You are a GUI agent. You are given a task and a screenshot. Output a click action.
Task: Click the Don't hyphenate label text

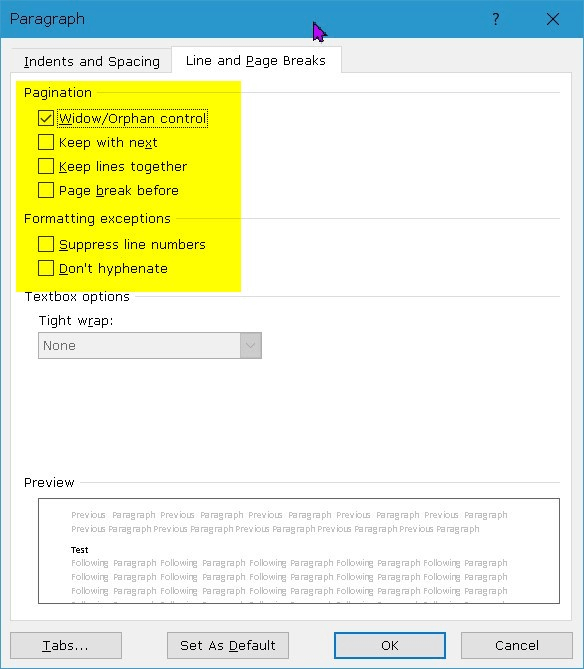click(113, 269)
